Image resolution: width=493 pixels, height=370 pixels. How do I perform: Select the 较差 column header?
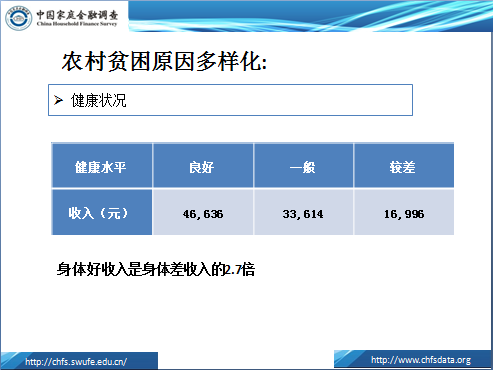404,166
